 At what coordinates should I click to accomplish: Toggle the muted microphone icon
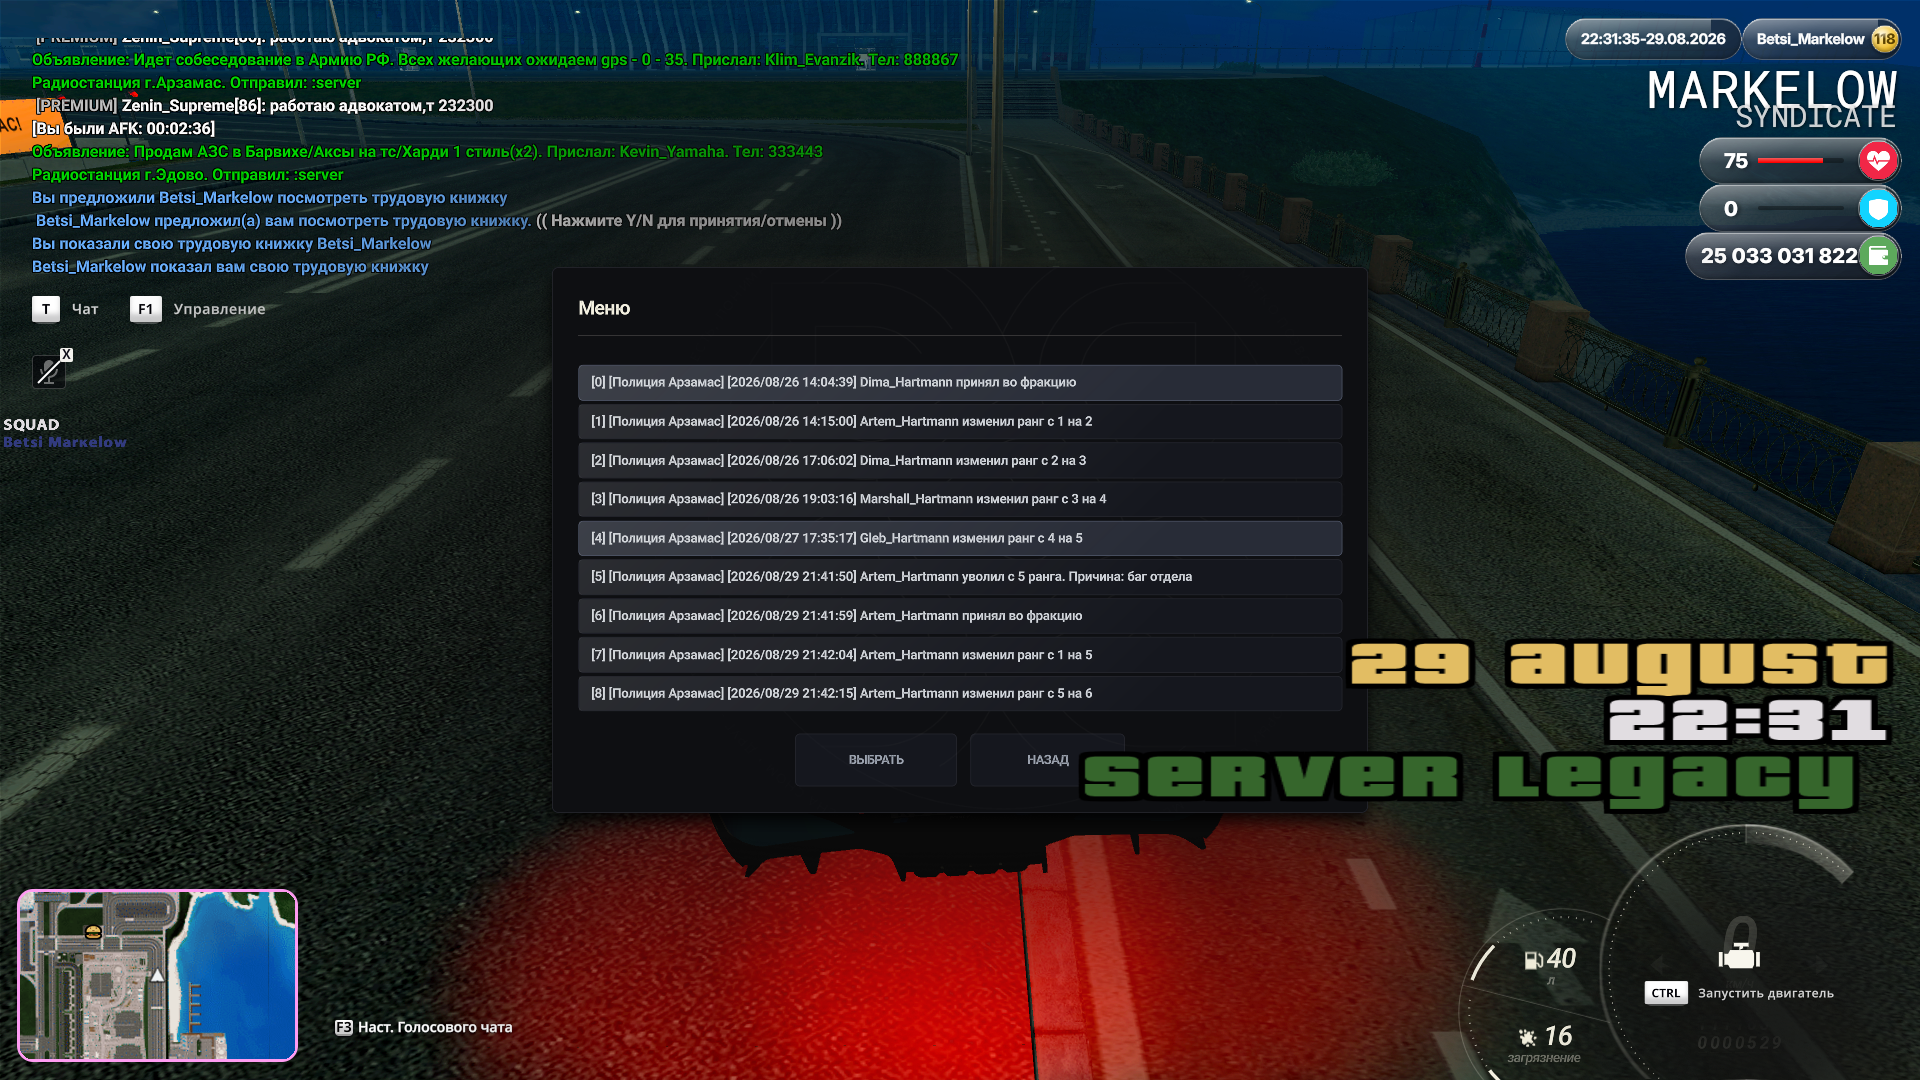pyautogui.click(x=48, y=371)
